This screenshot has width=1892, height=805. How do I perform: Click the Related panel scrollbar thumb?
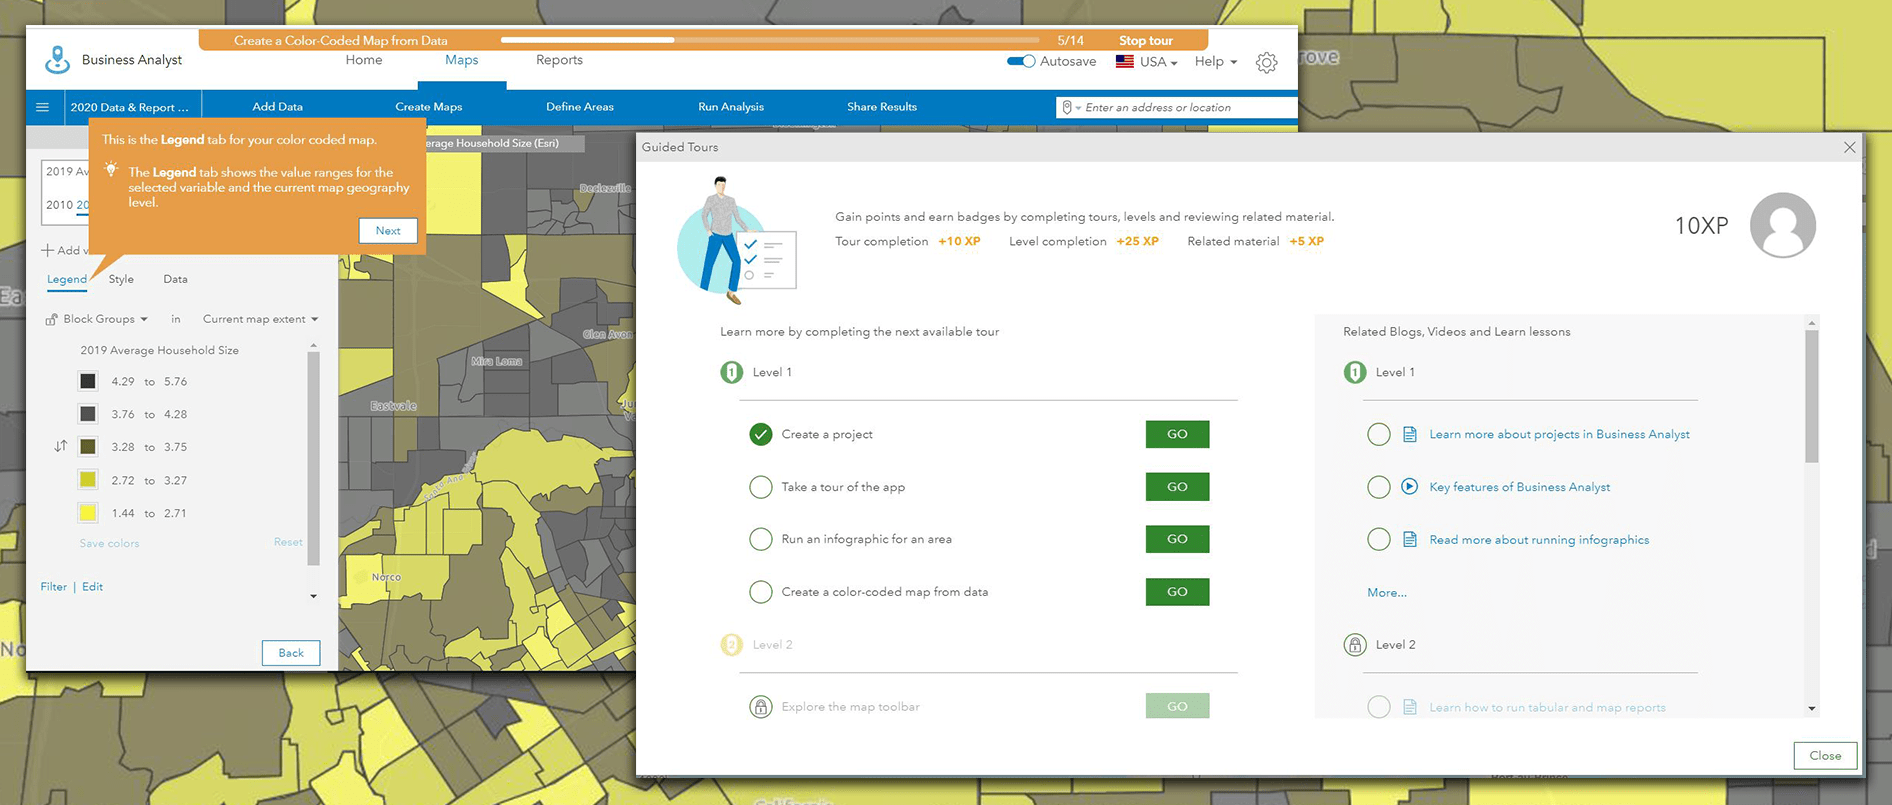(x=1811, y=397)
